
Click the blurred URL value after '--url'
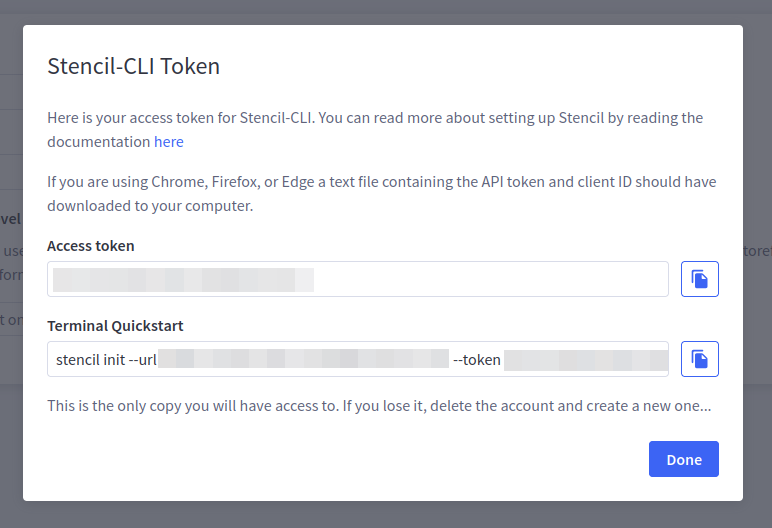[x=303, y=359]
